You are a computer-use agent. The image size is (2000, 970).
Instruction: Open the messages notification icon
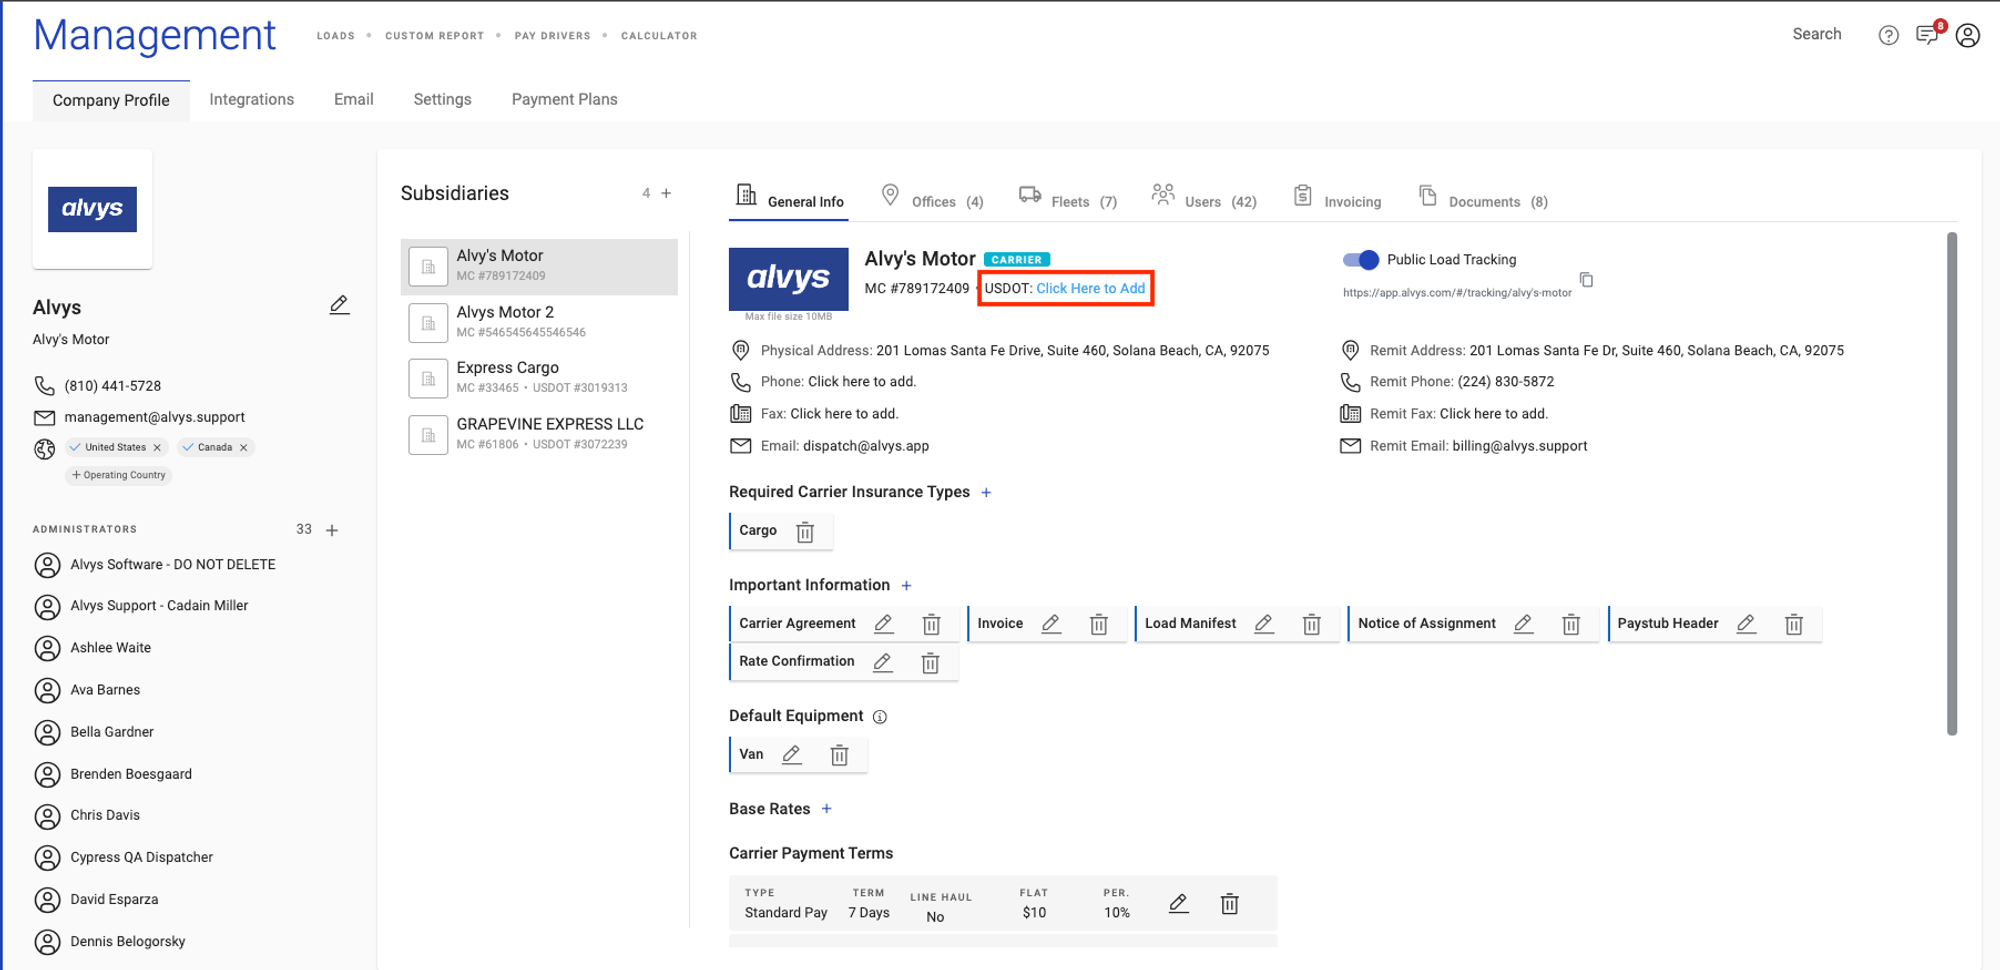(x=1927, y=36)
